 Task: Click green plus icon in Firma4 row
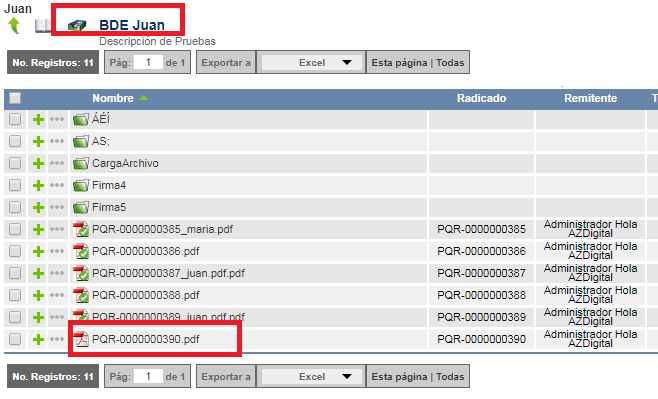coord(38,185)
